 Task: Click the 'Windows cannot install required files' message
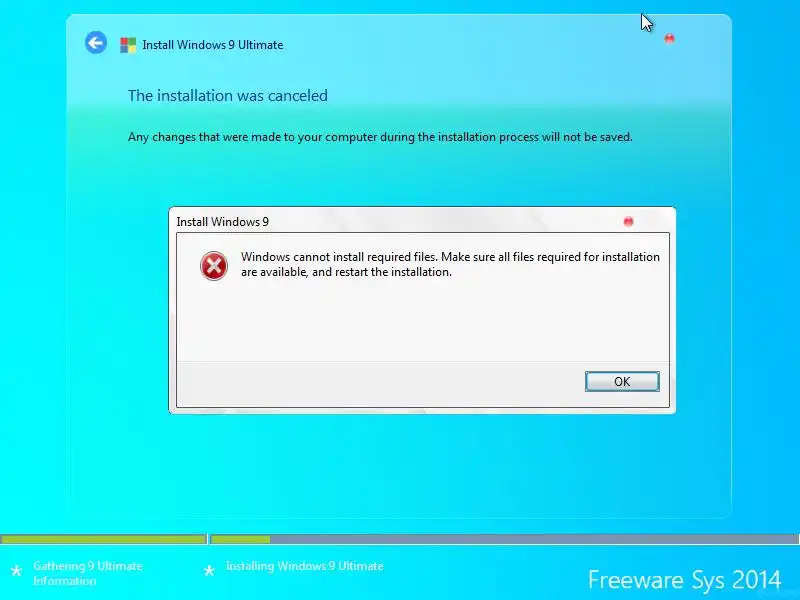click(x=450, y=264)
